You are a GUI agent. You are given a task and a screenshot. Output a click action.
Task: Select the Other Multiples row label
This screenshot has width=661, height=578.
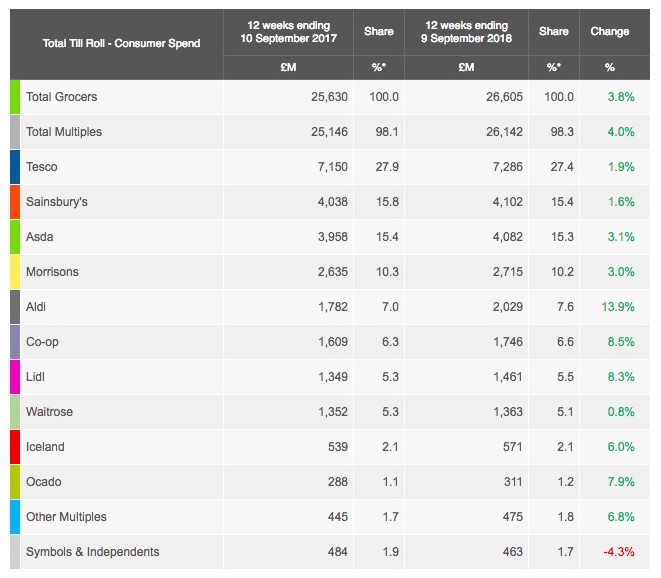click(66, 517)
